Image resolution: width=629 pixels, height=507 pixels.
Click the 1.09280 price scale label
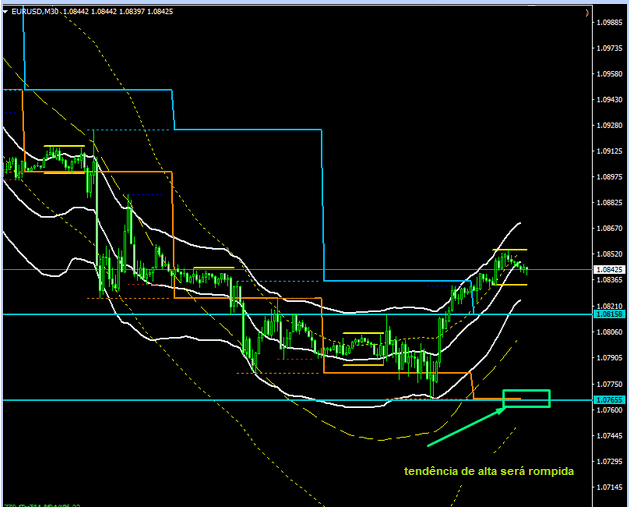[x=608, y=125]
